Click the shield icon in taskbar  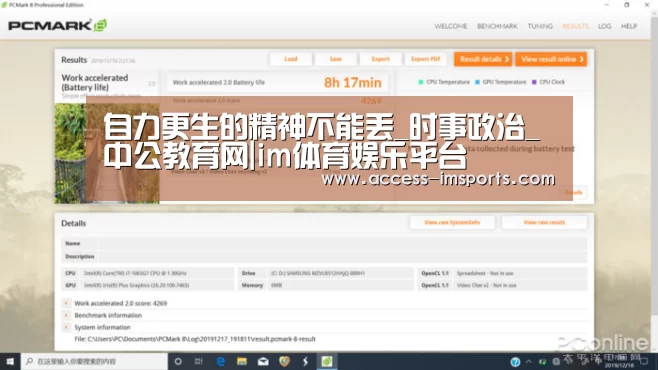[x=285, y=361]
